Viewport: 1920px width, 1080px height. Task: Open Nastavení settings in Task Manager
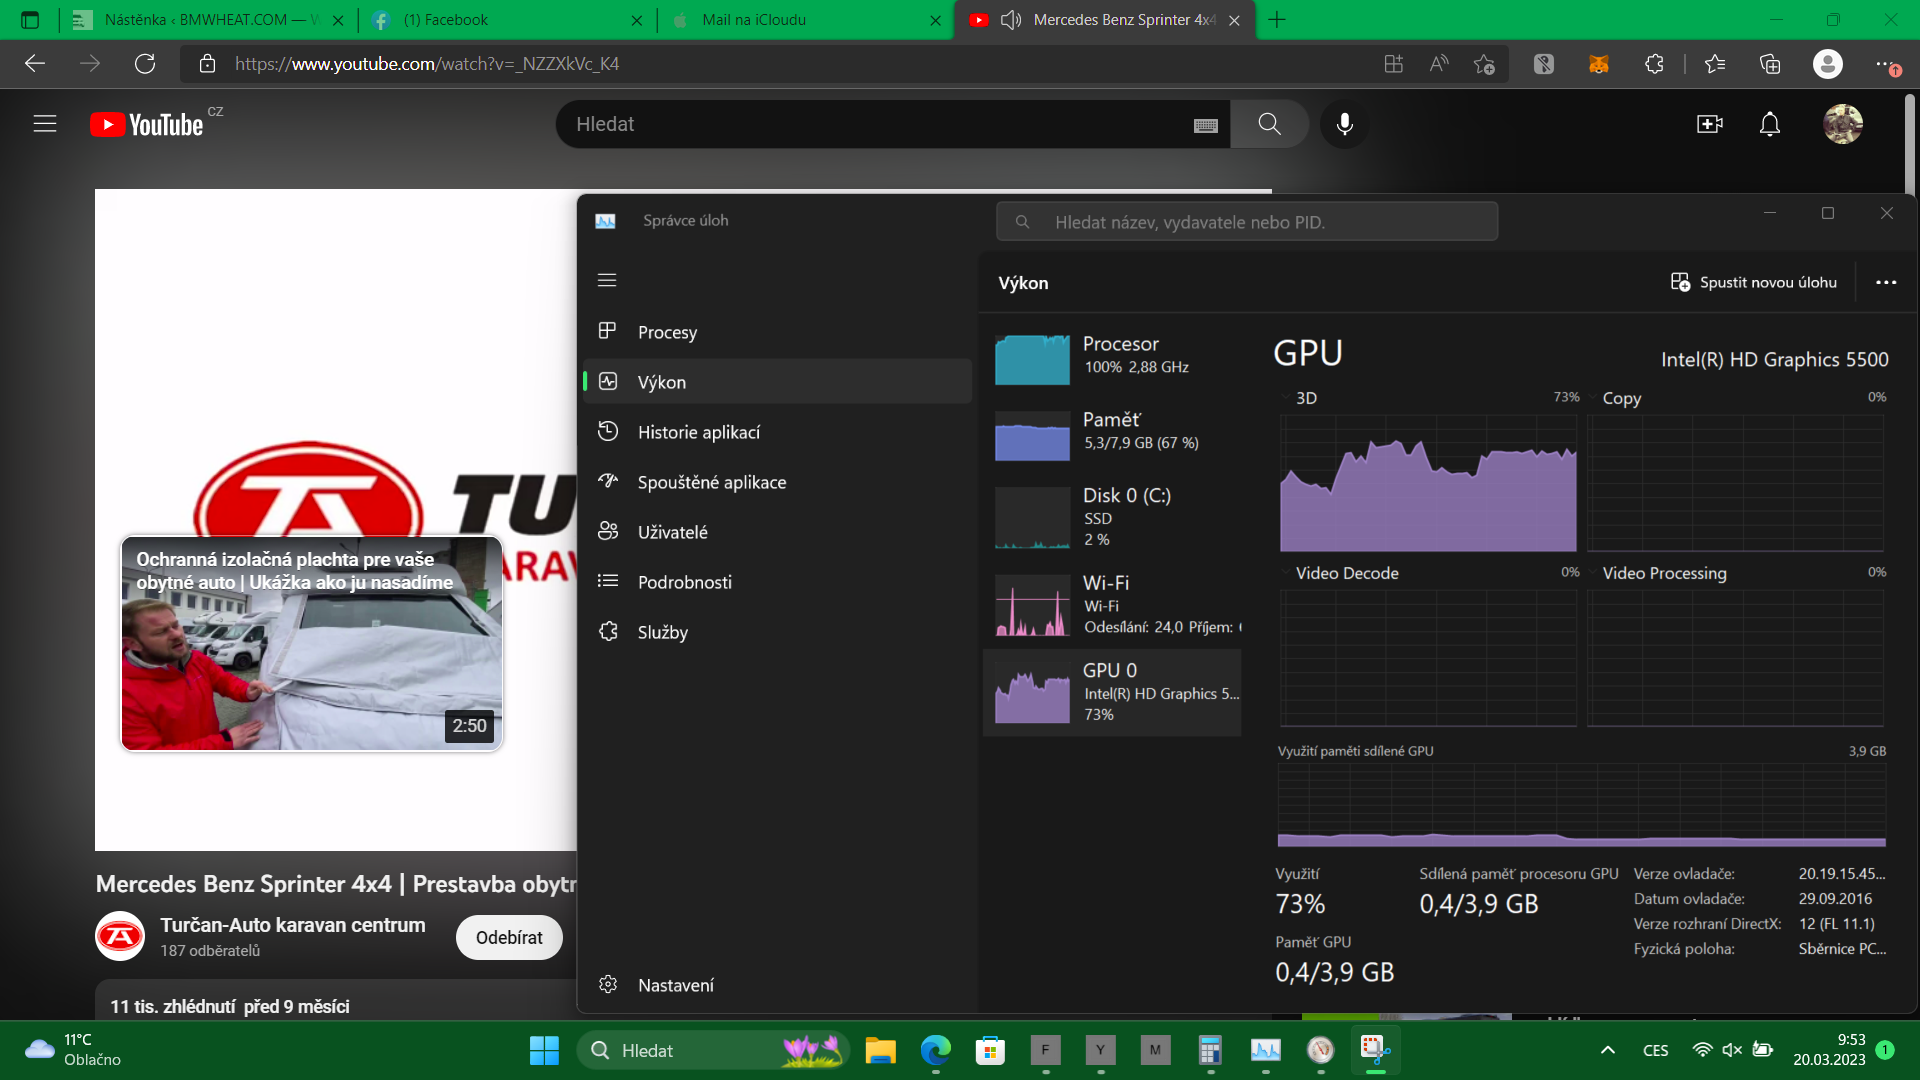pos(675,985)
